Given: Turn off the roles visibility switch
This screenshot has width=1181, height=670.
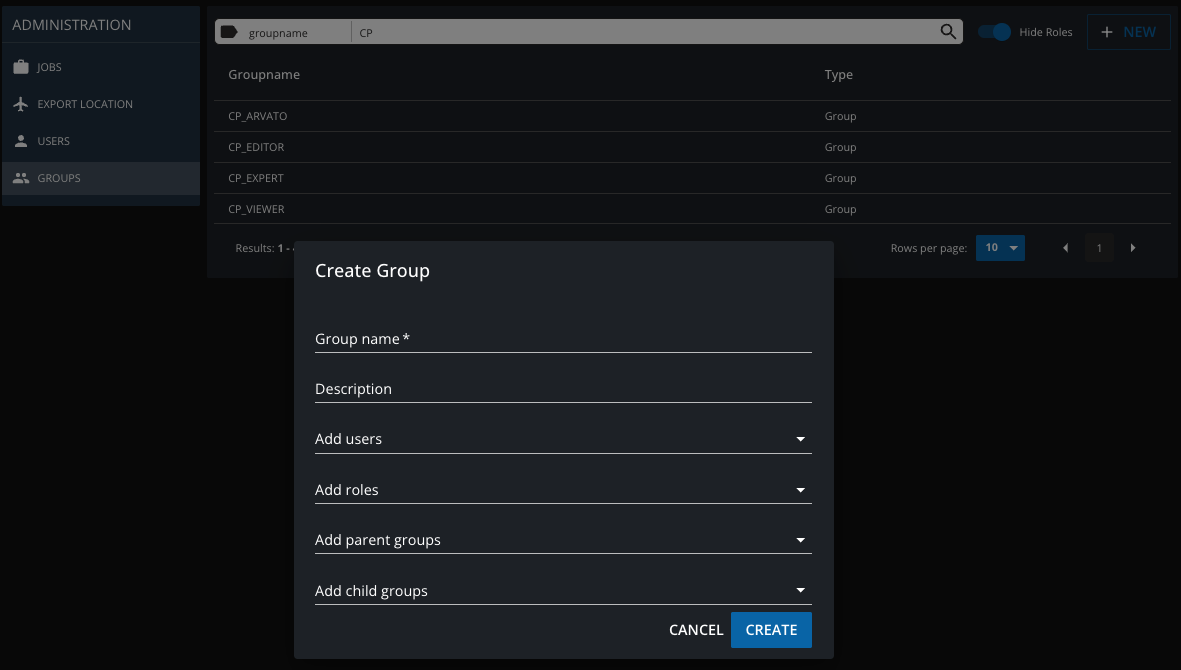Looking at the screenshot, I should [x=995, y=31].
